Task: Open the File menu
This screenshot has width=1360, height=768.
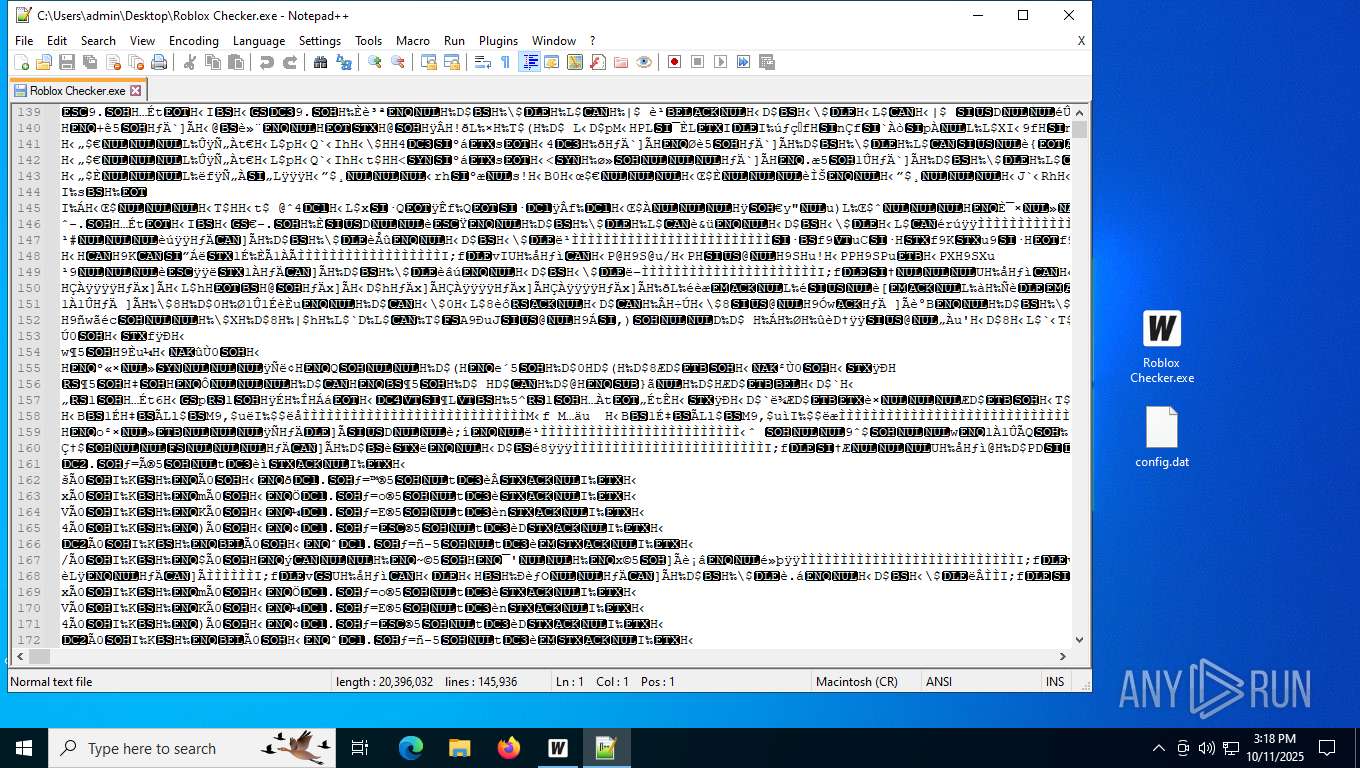Action: point(24,41)
